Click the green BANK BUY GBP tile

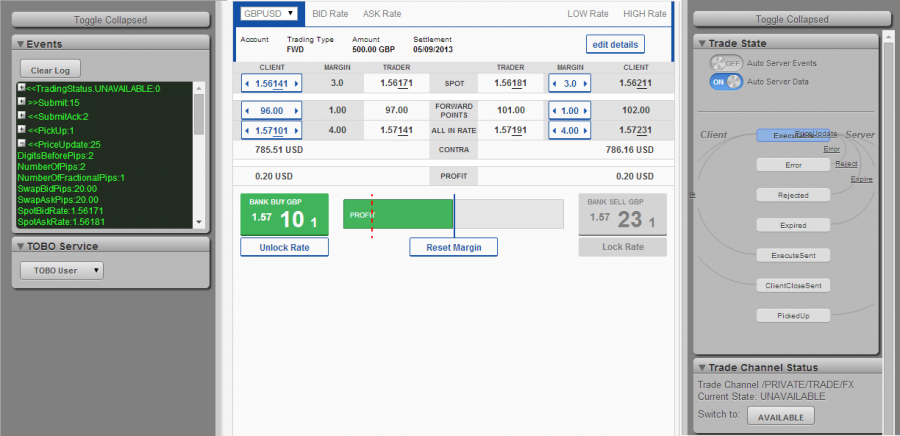click(284, 215)
